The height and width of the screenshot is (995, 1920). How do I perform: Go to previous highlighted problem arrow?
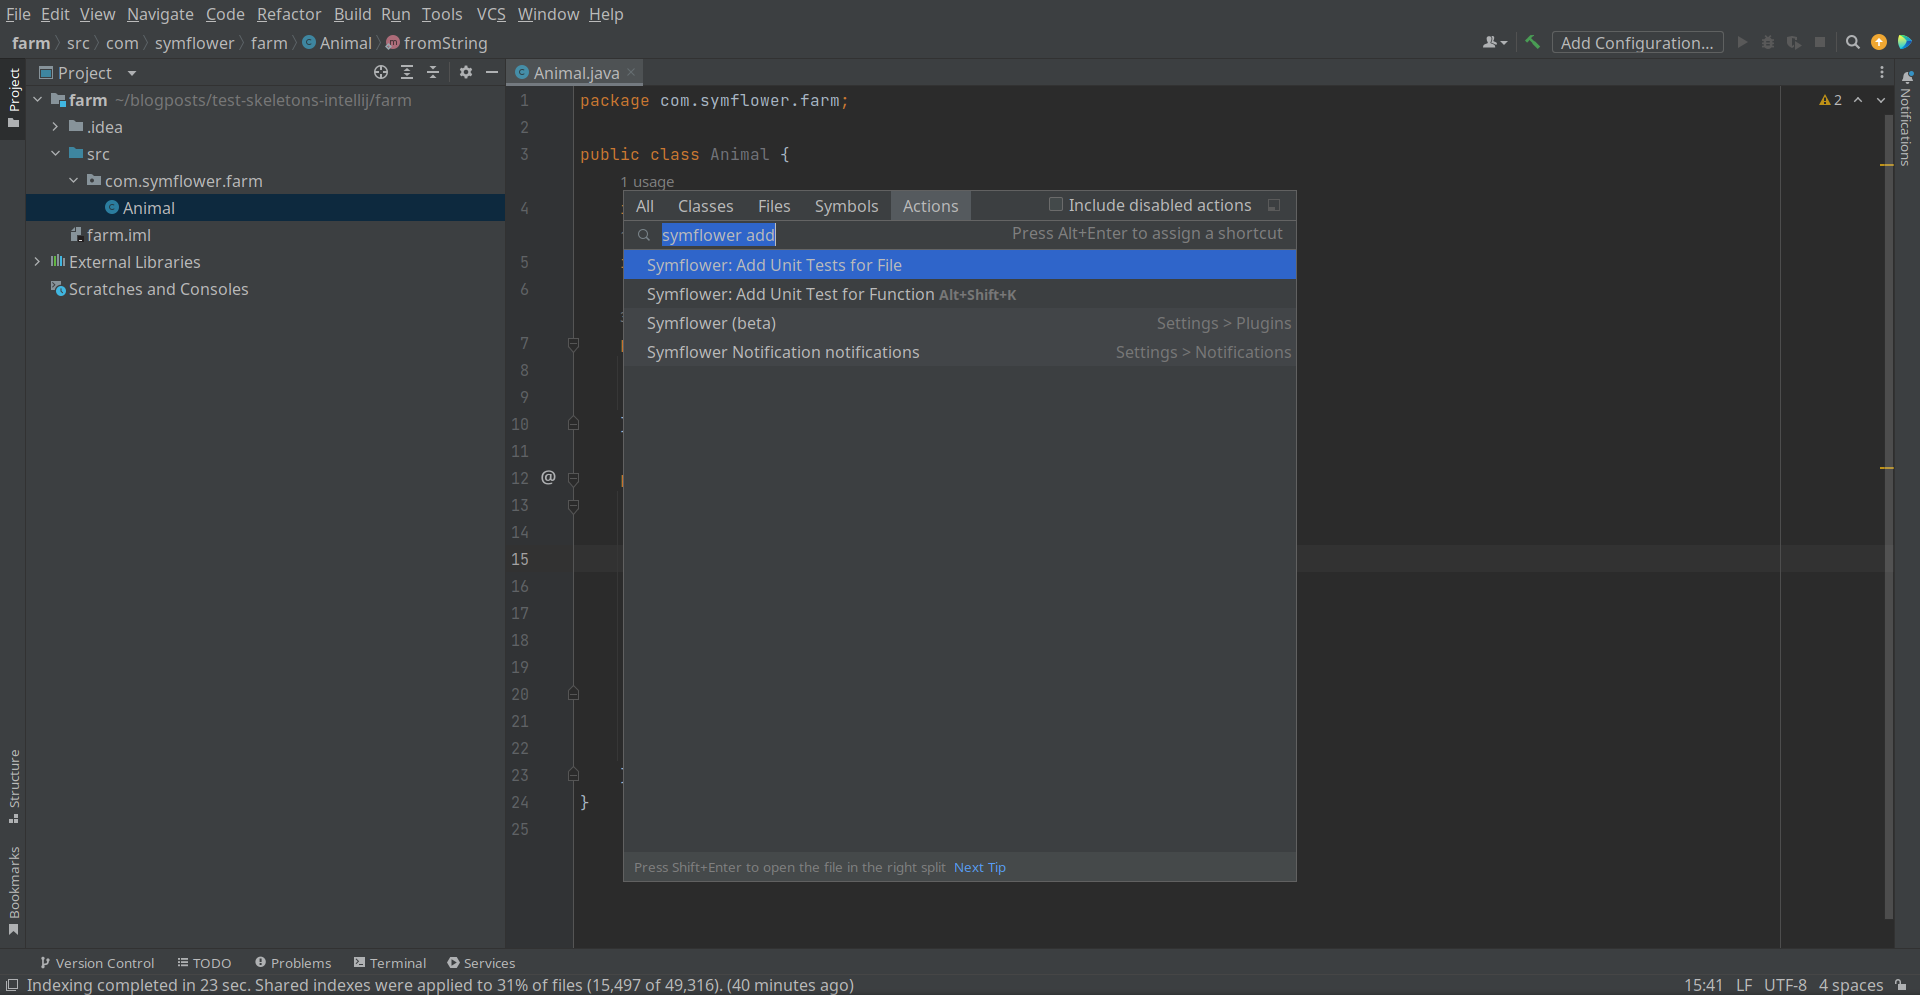[1858, 100]
